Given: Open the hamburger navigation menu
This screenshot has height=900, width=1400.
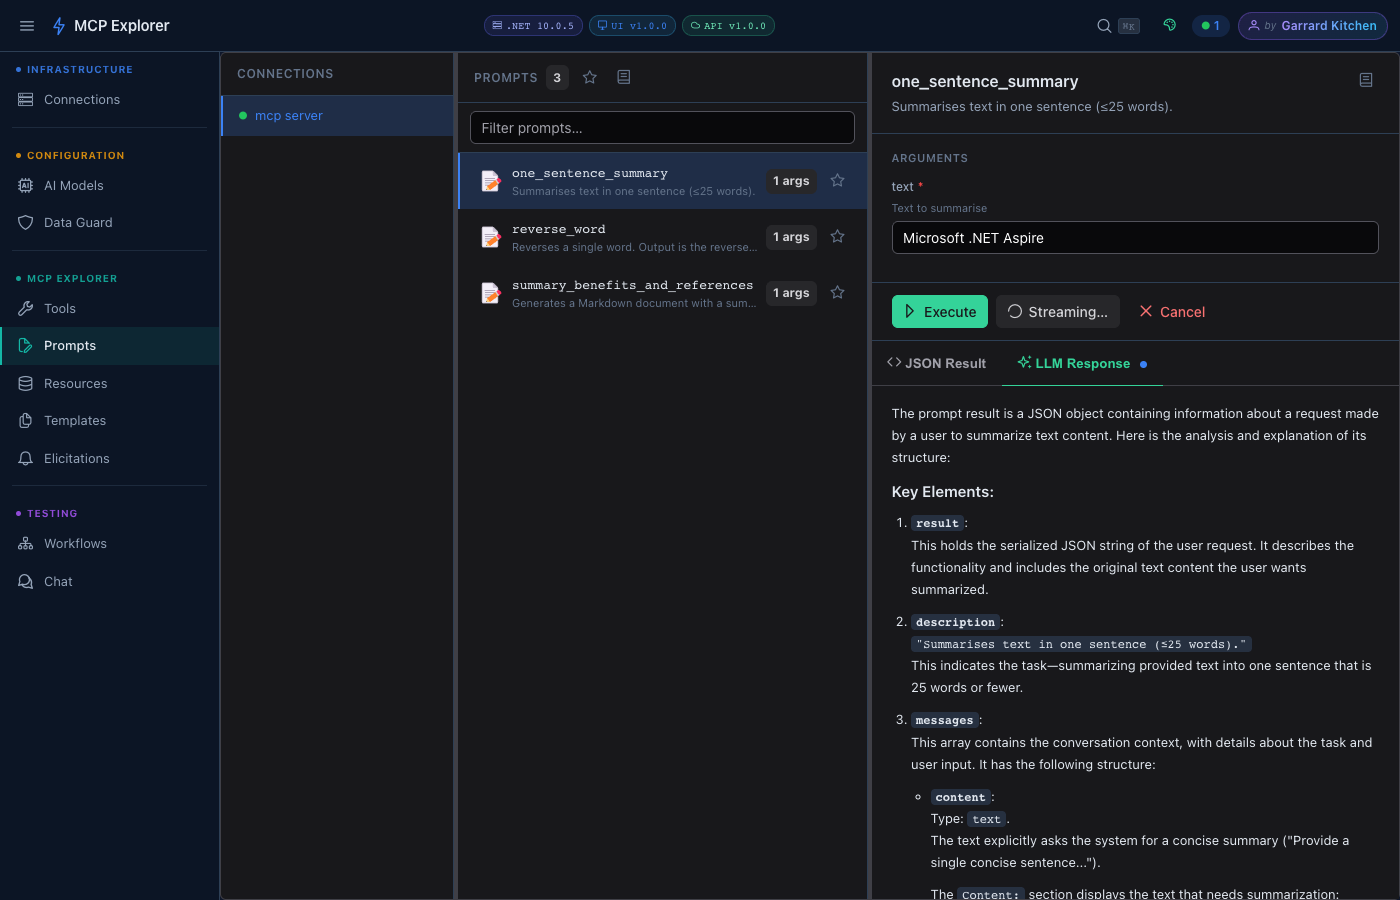Looking at the screenshot, I should point(27,26).
